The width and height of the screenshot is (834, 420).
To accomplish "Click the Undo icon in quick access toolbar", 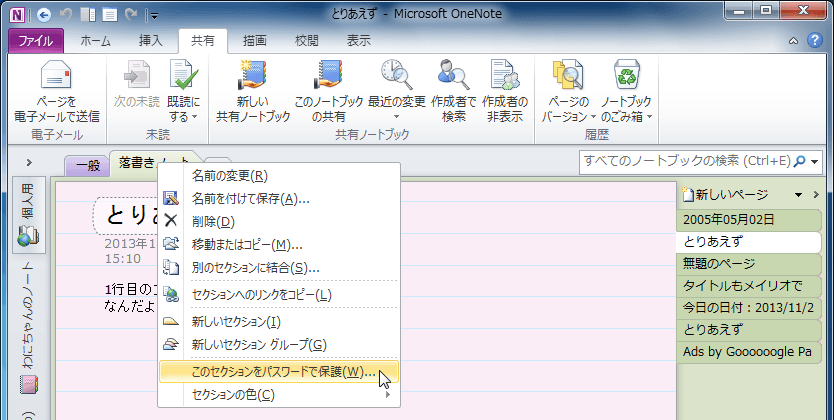I will point(66,14).
